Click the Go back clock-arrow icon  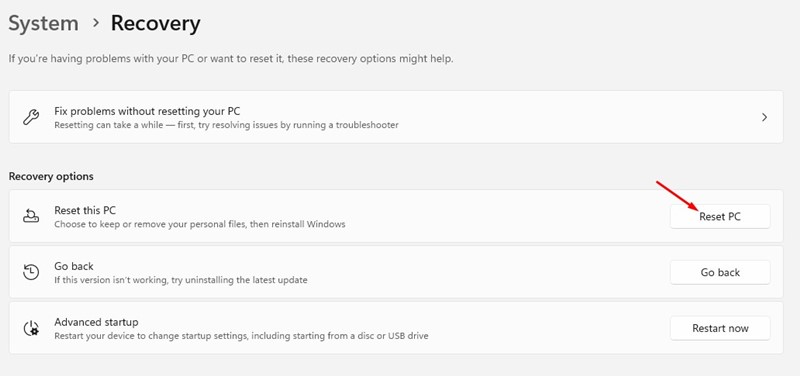[x=31, y=272]
